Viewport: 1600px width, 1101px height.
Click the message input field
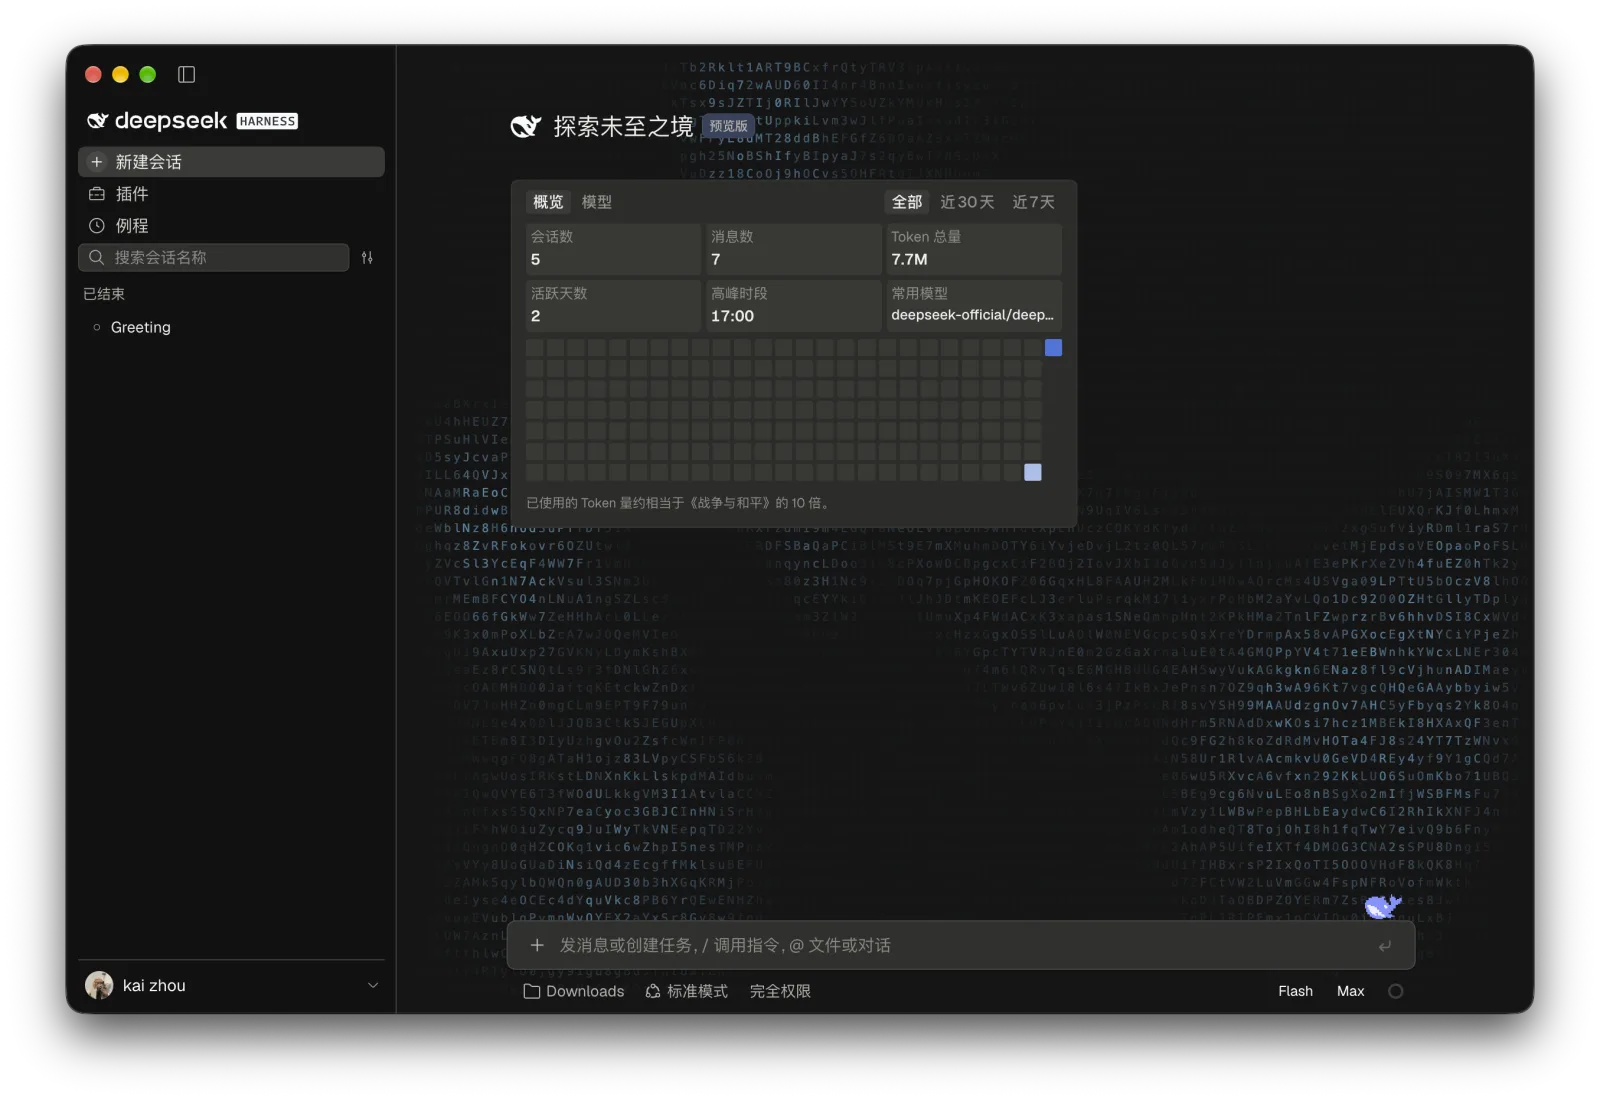[x=960, y=945]
